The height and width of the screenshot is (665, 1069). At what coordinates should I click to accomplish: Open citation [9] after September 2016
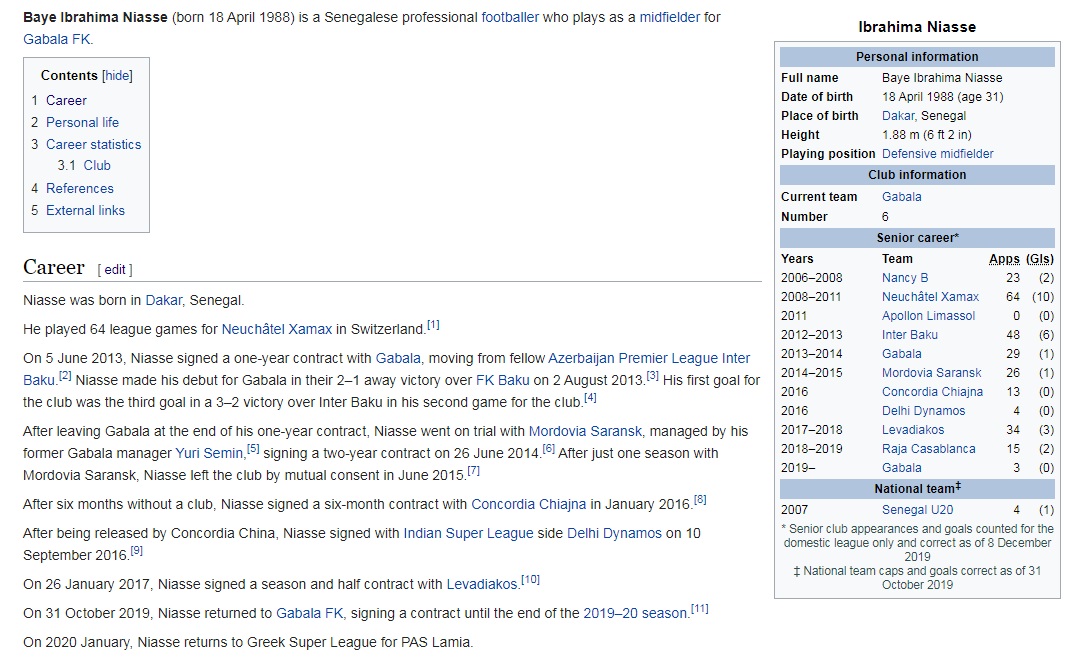[x=136, y=550]
